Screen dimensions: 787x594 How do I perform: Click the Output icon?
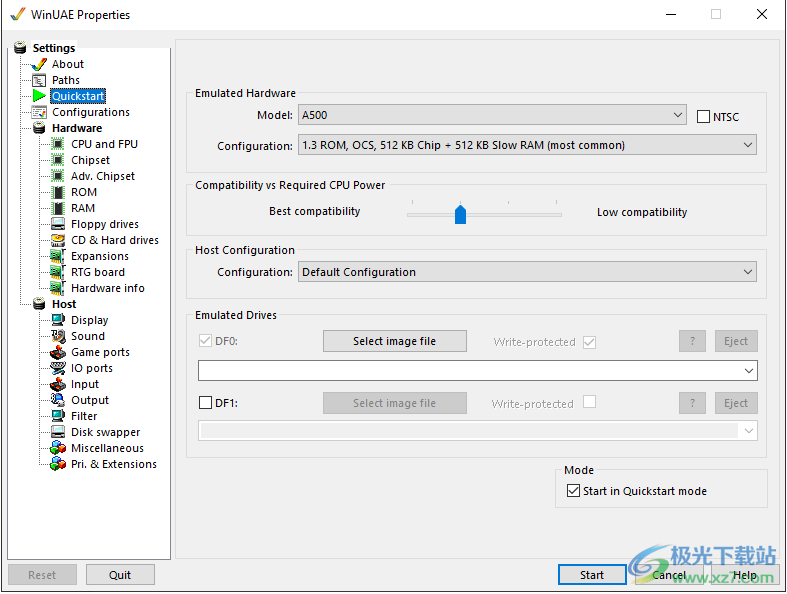pyautogui.click(x=58, y=400)
